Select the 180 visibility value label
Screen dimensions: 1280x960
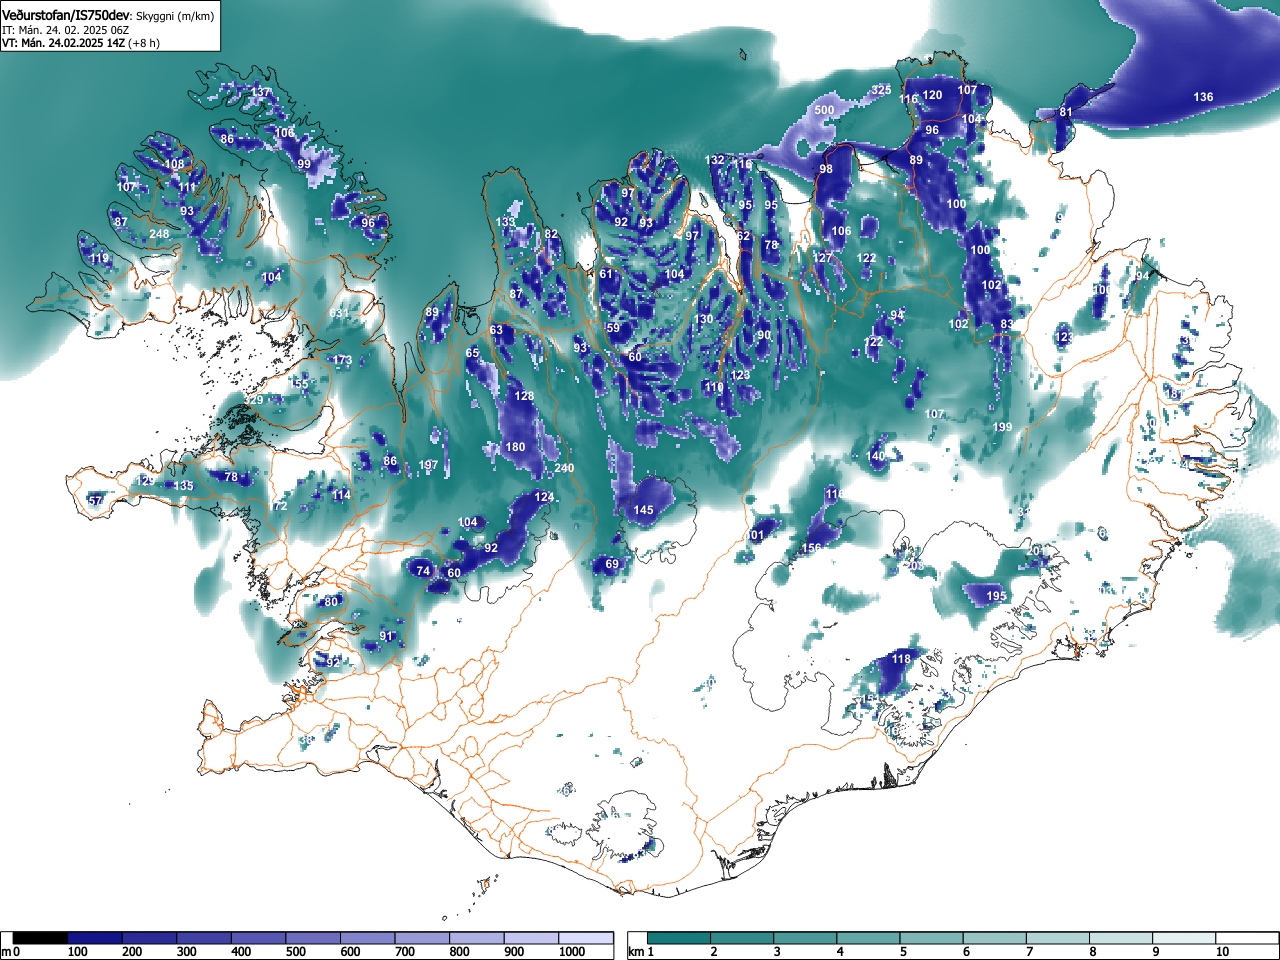(516, 447)
